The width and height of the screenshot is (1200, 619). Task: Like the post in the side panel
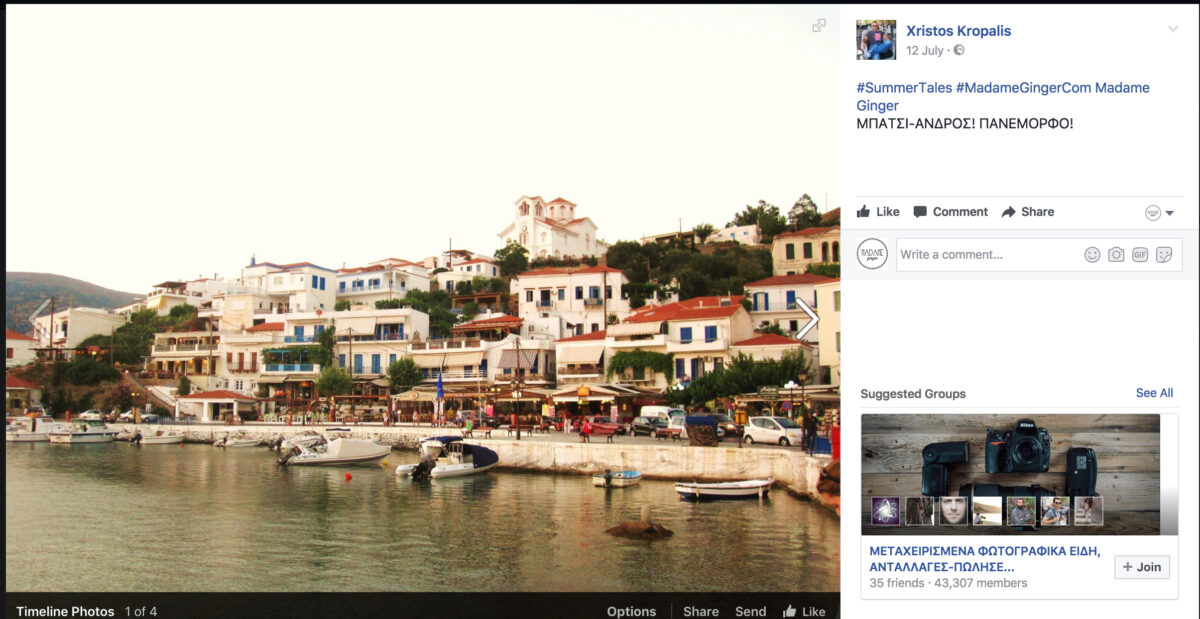[878, 212]
